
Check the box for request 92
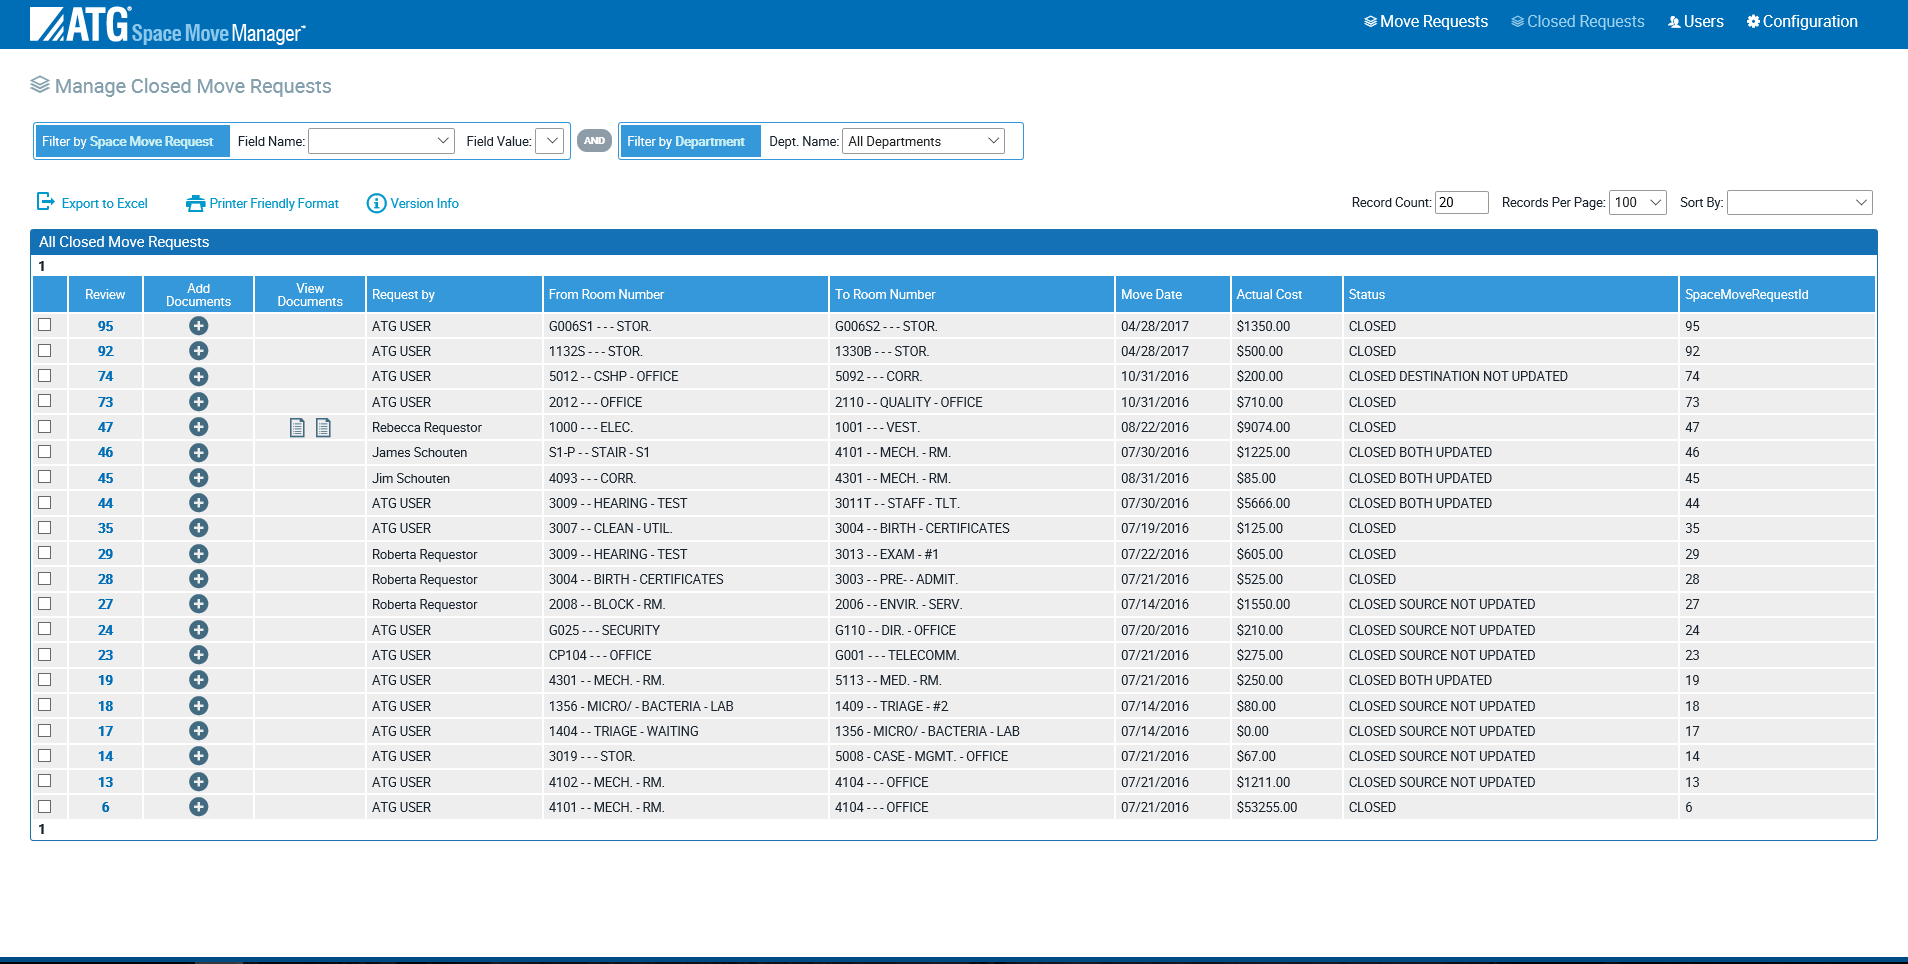coord(45,350)
